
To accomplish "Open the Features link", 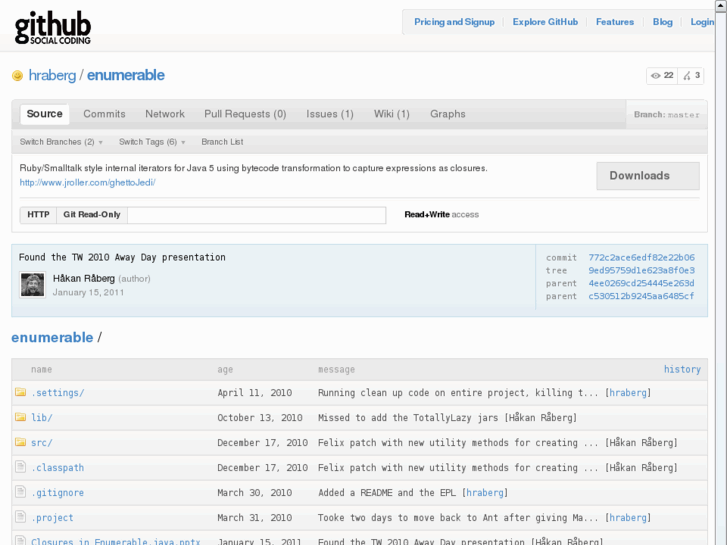I will (x=615, y=22).
